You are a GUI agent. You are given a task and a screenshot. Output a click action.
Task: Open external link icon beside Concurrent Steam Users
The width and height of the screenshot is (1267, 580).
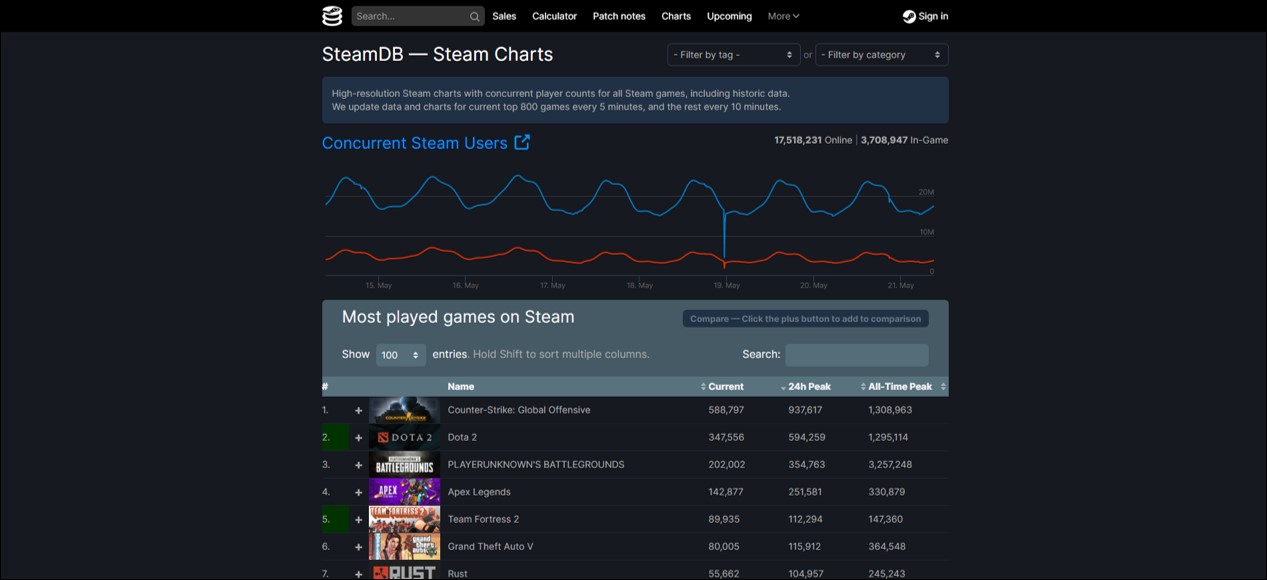click(x=522, y=142)
